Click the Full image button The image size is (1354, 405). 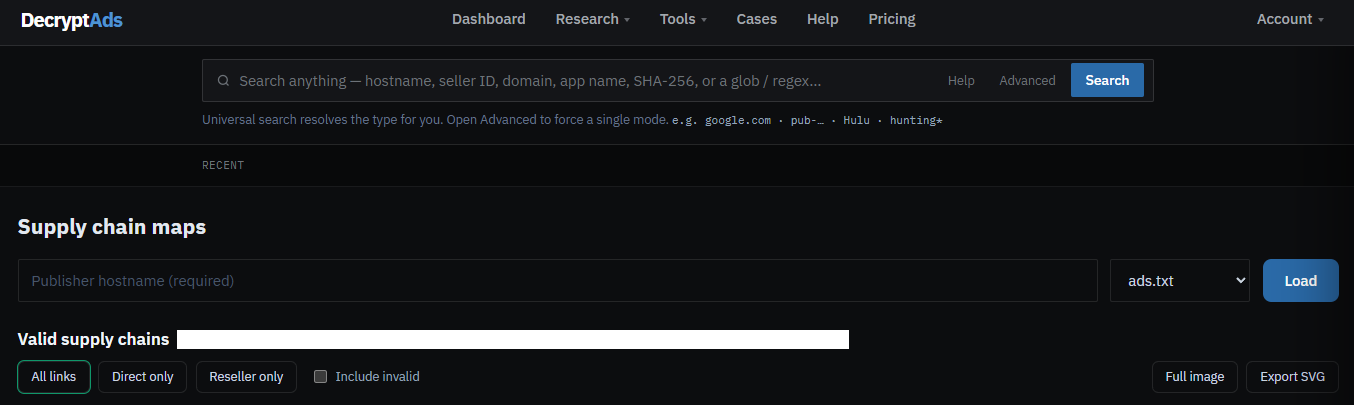(x=1195, y=377)
